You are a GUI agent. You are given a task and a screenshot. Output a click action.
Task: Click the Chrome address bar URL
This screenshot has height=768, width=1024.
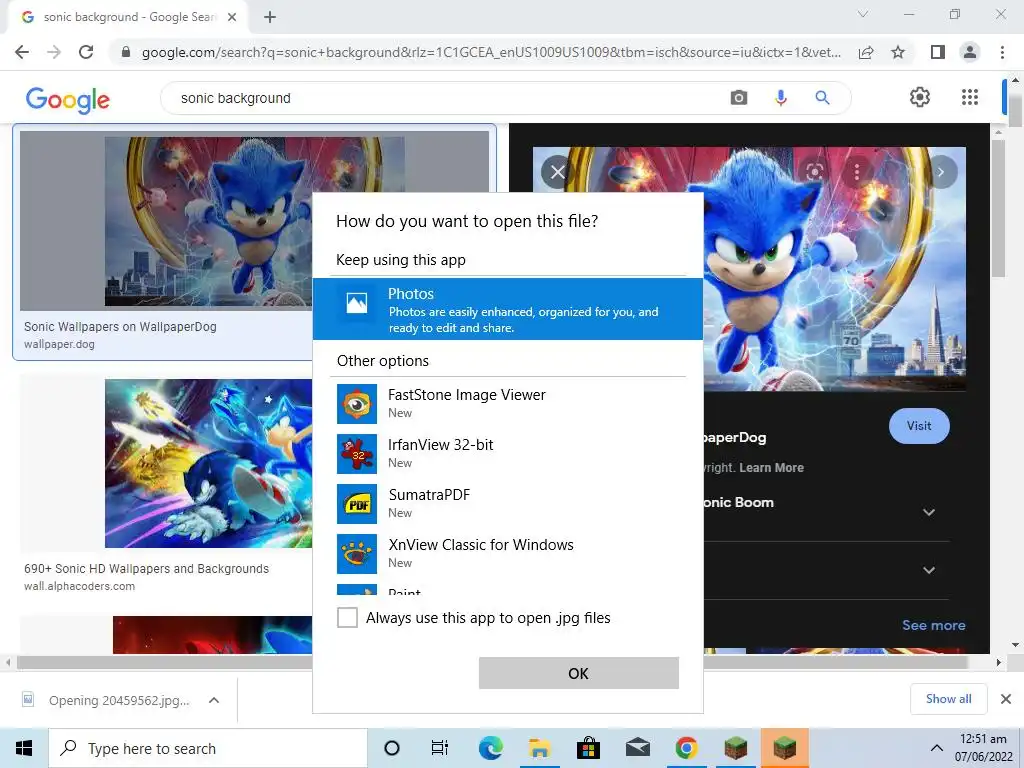click(491, 52)
